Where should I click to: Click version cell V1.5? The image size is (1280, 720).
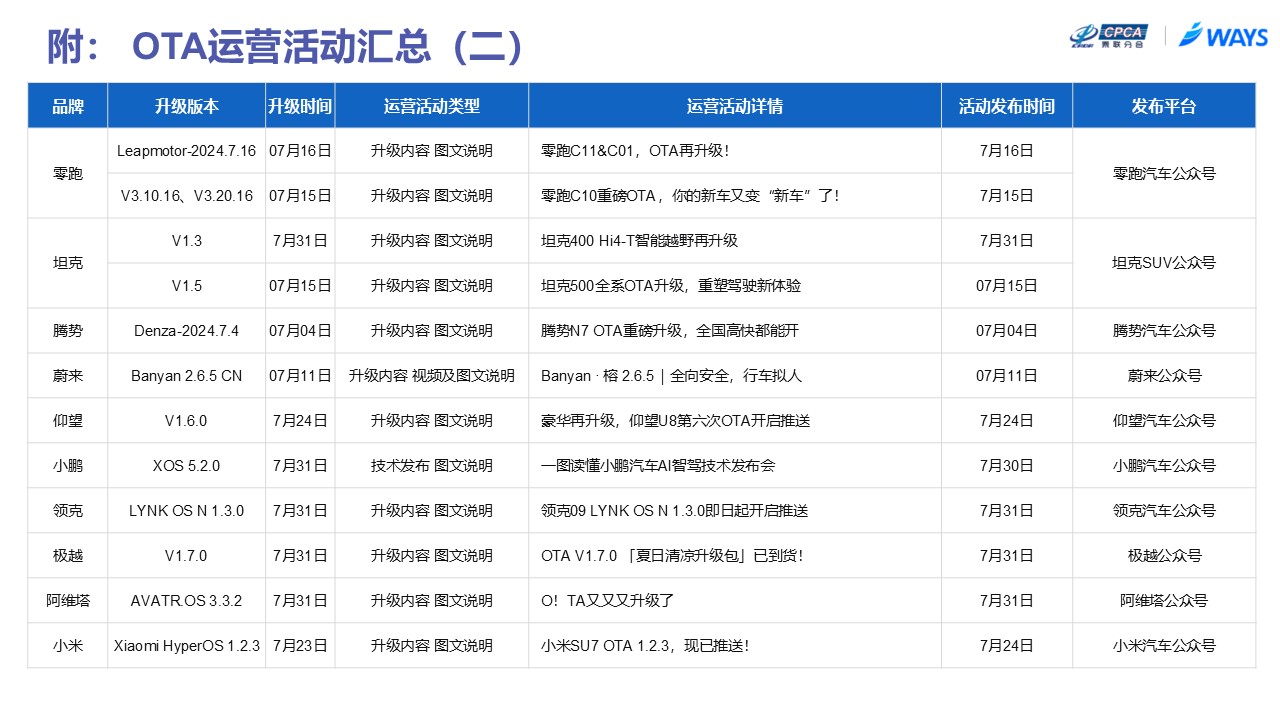coord(186,286)
